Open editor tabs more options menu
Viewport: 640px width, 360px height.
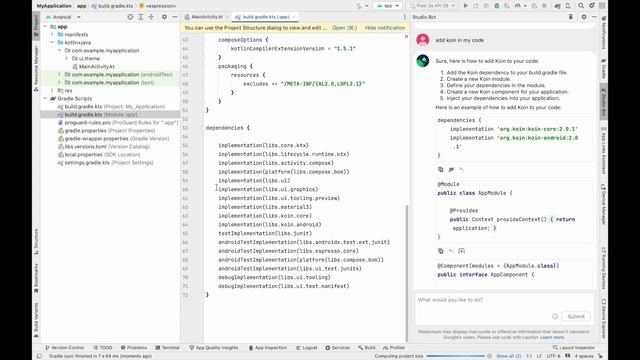tap(404, 17)
